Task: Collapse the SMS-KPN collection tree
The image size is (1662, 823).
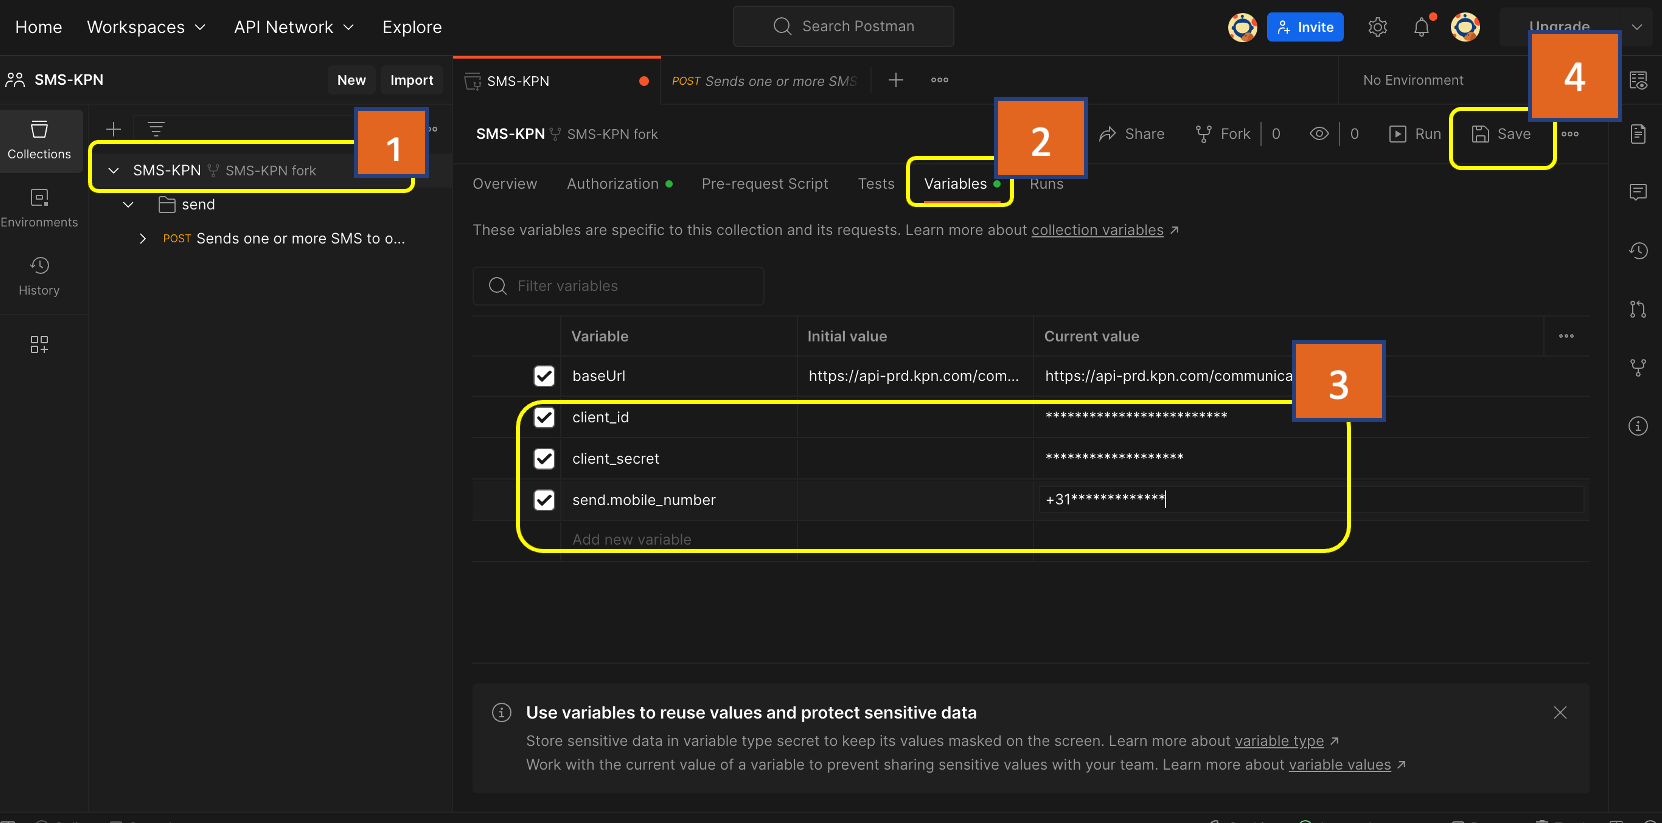Action: tap(114, 171)
